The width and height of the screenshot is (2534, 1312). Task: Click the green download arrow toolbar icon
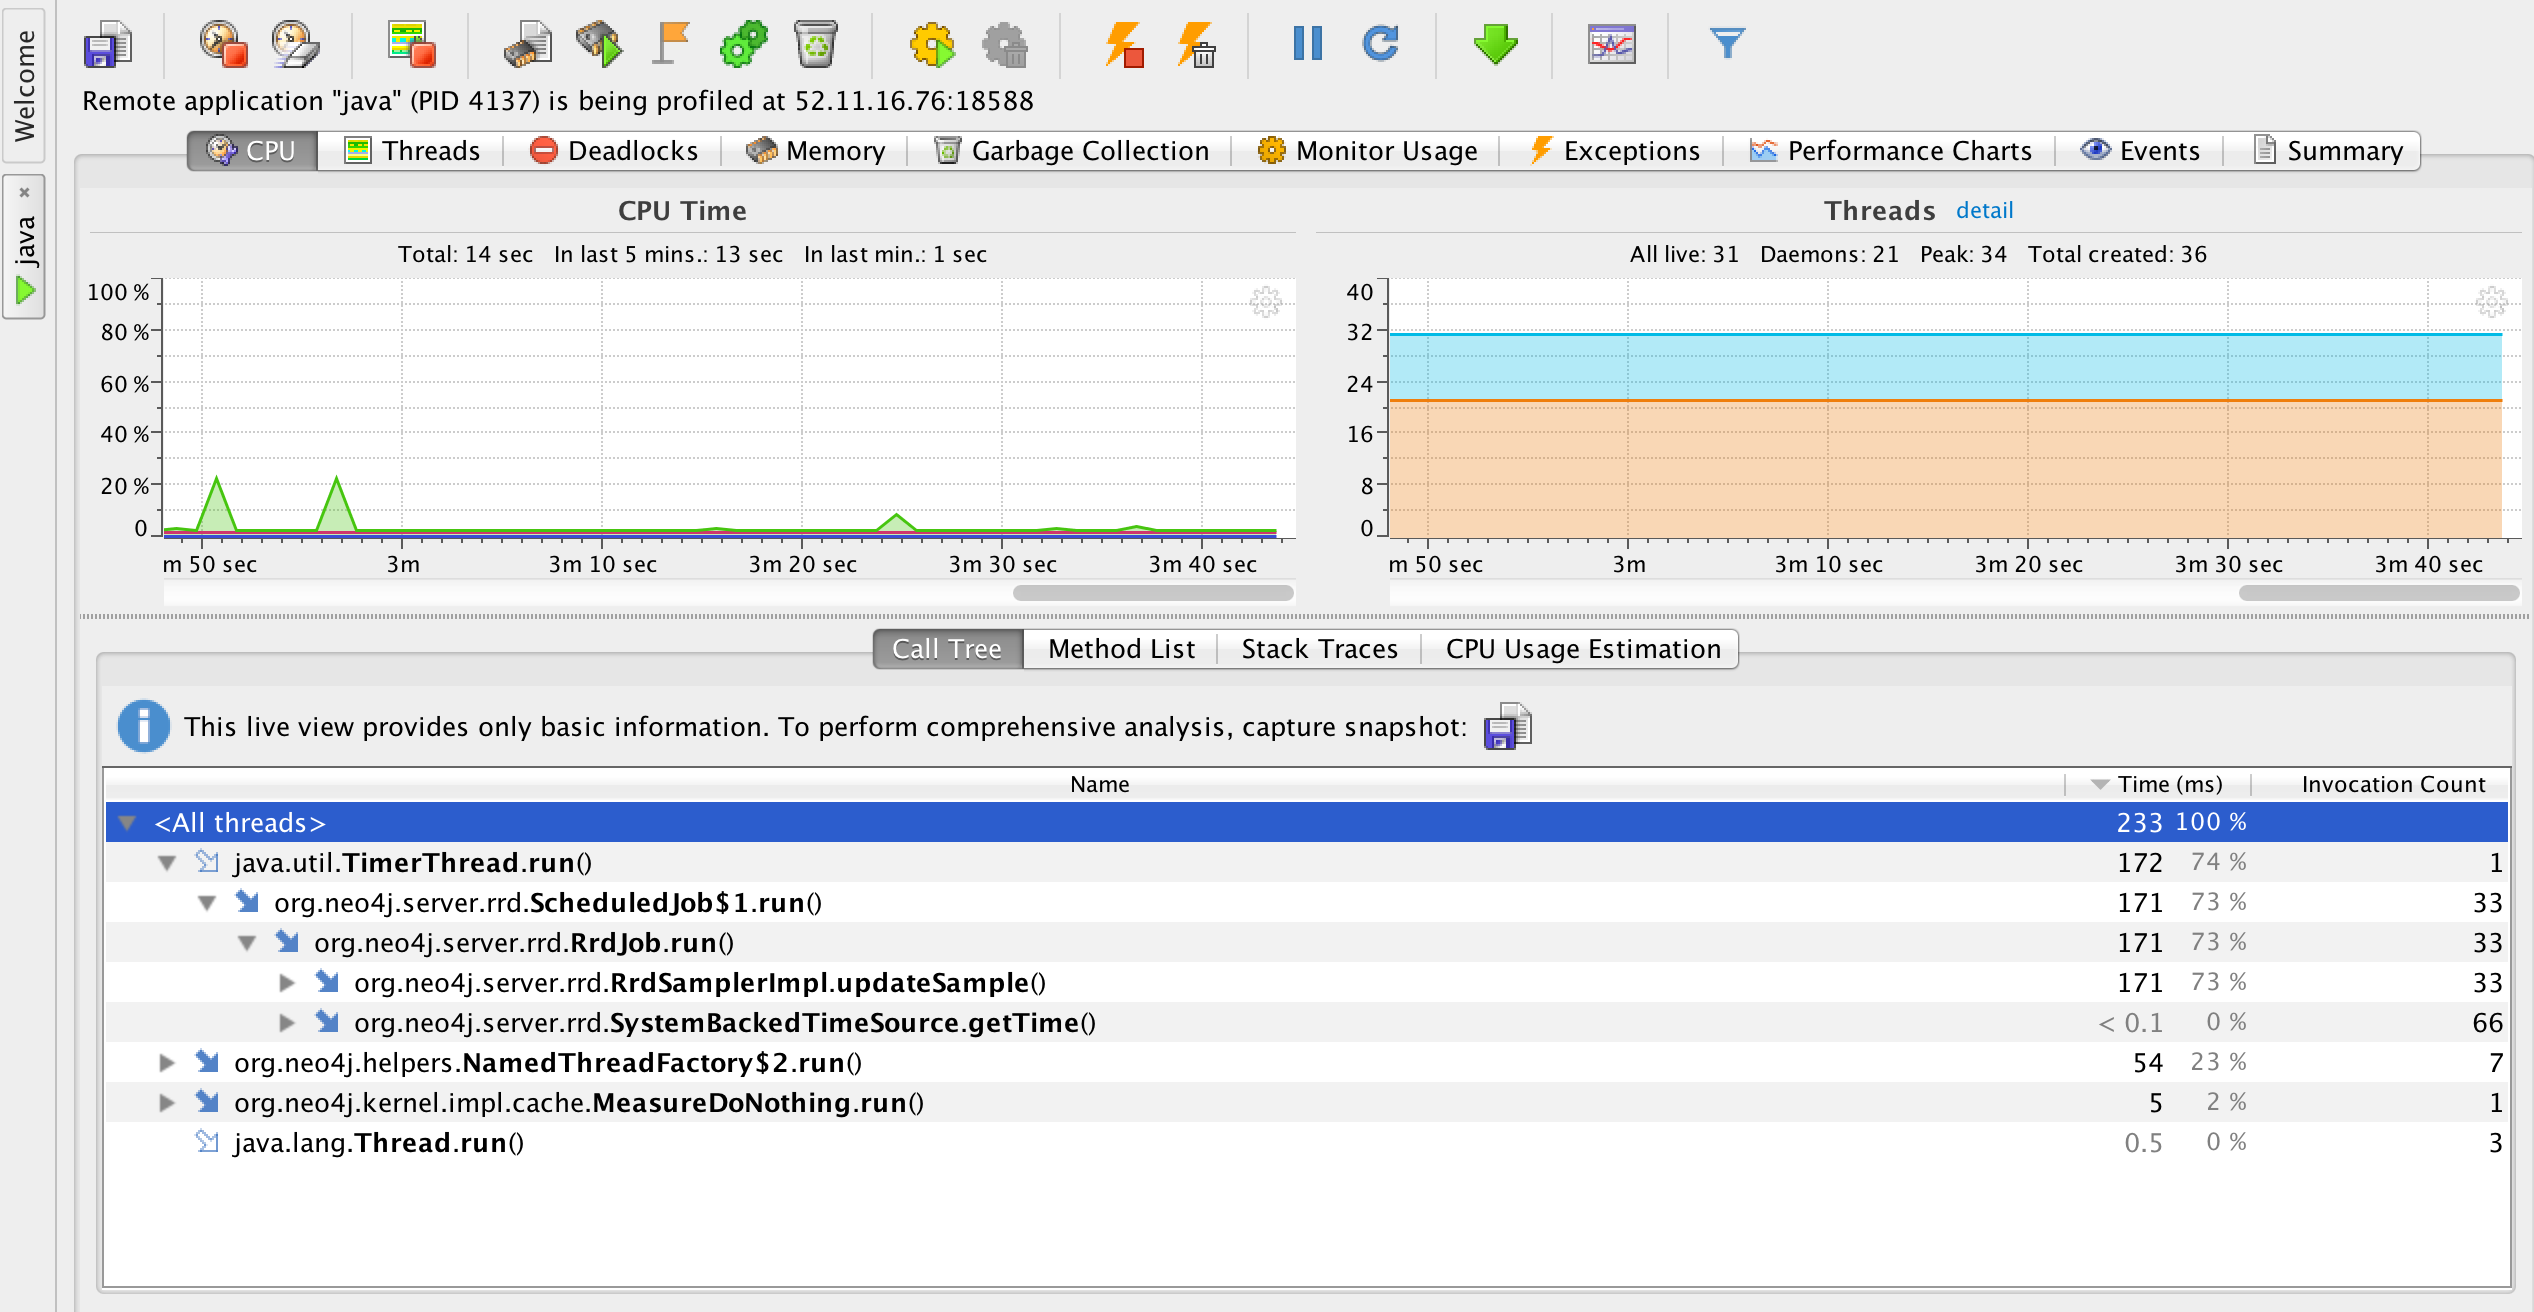1495,45
